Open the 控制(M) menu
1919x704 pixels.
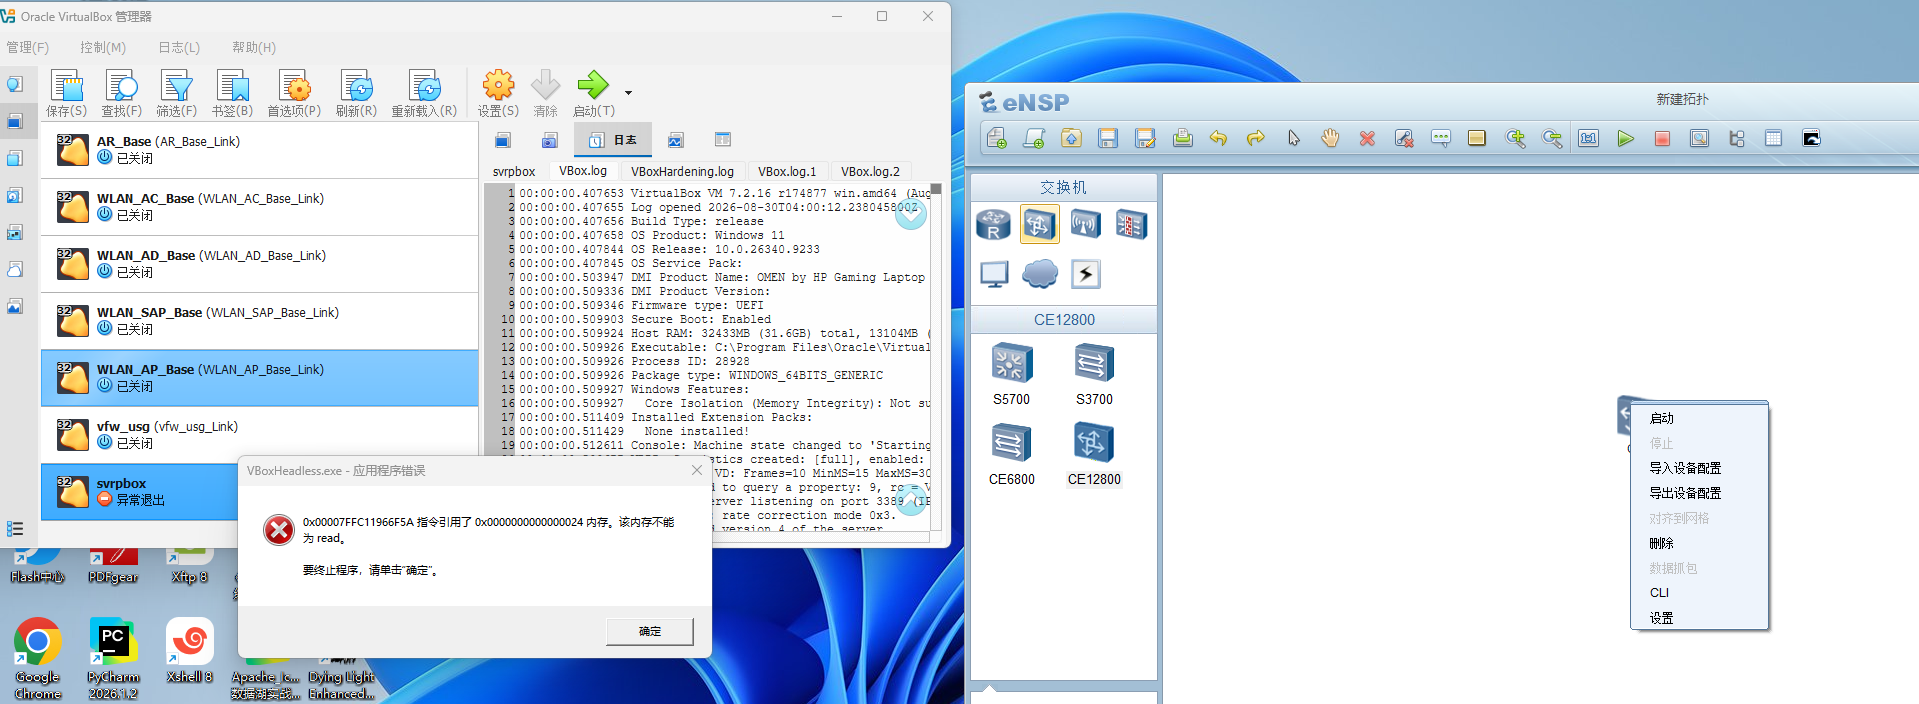tap(103, 47)
